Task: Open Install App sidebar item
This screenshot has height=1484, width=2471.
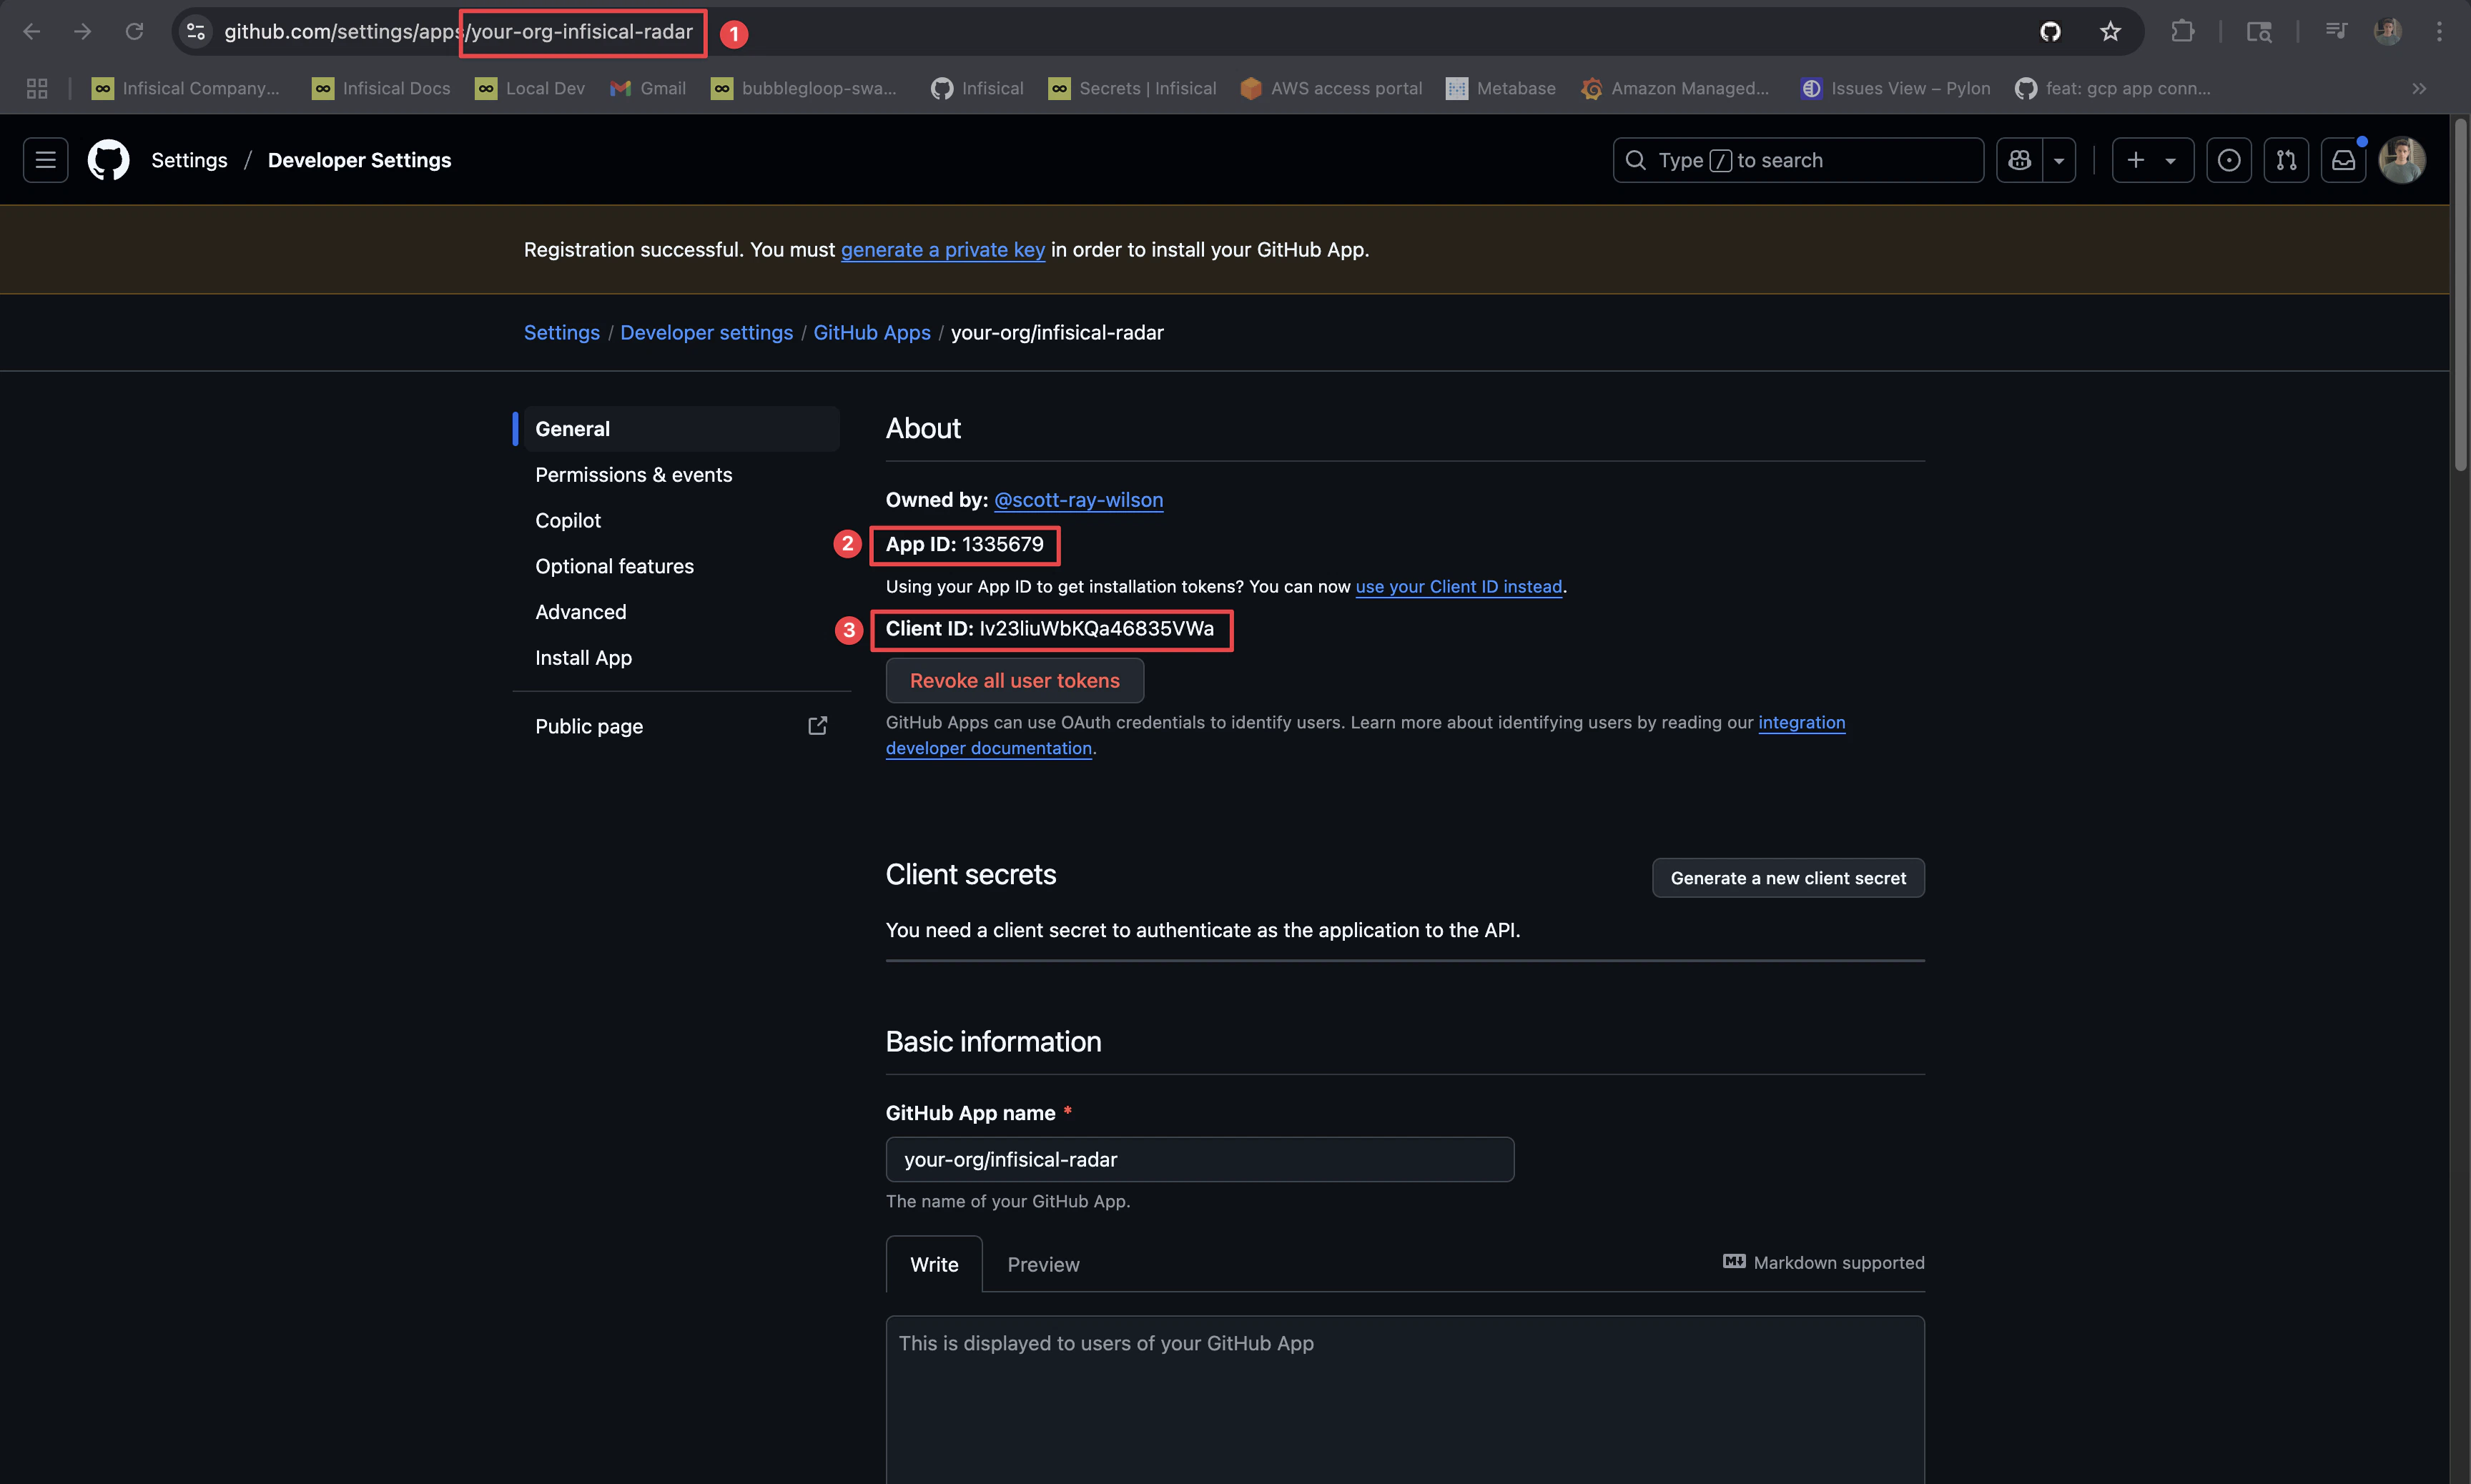Action: tap(681, 658)
